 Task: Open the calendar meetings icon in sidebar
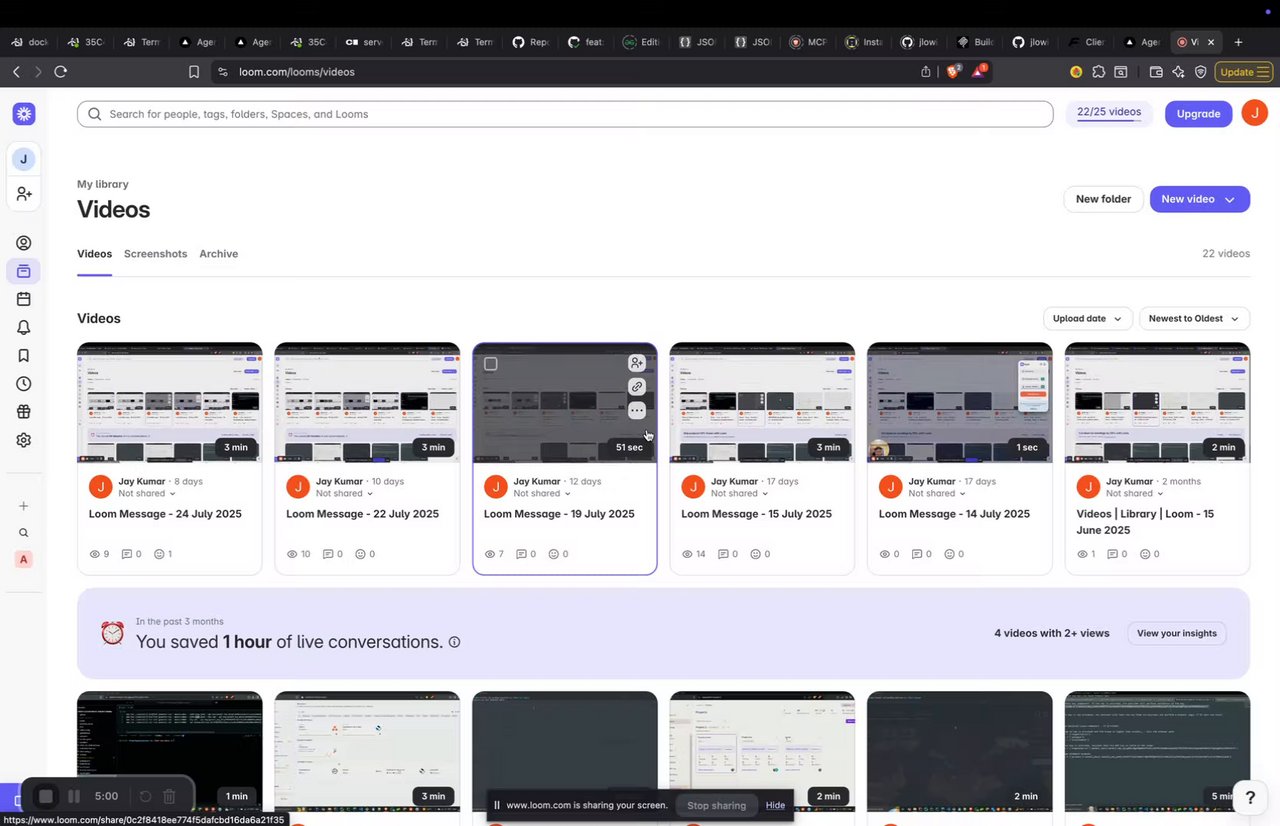(24, 299)
